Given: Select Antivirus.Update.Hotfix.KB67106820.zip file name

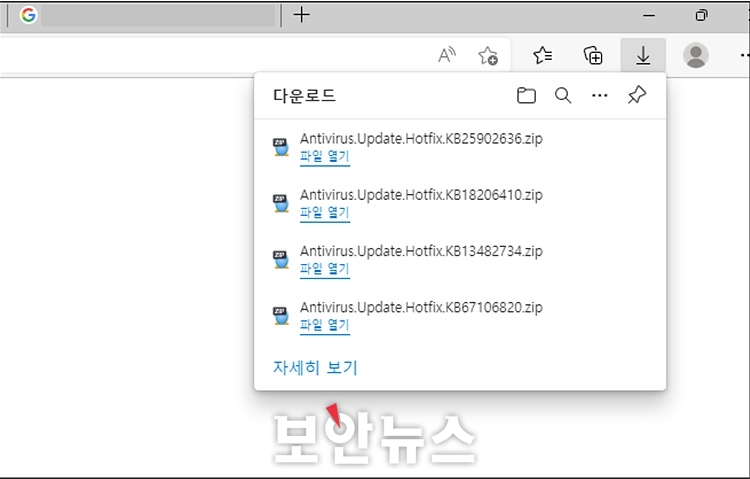Looking at the screenshot, I should point(421,307).
